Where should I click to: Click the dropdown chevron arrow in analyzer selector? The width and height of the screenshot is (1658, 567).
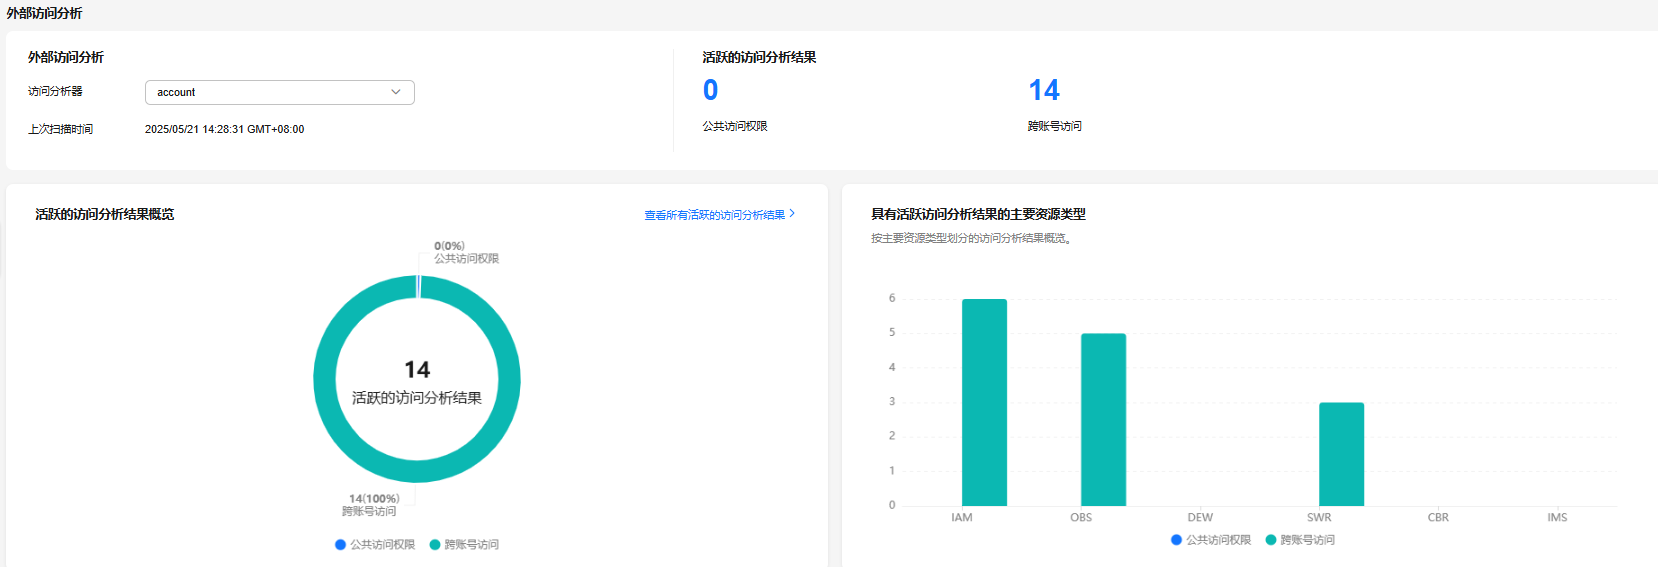[x=396, y=92]
